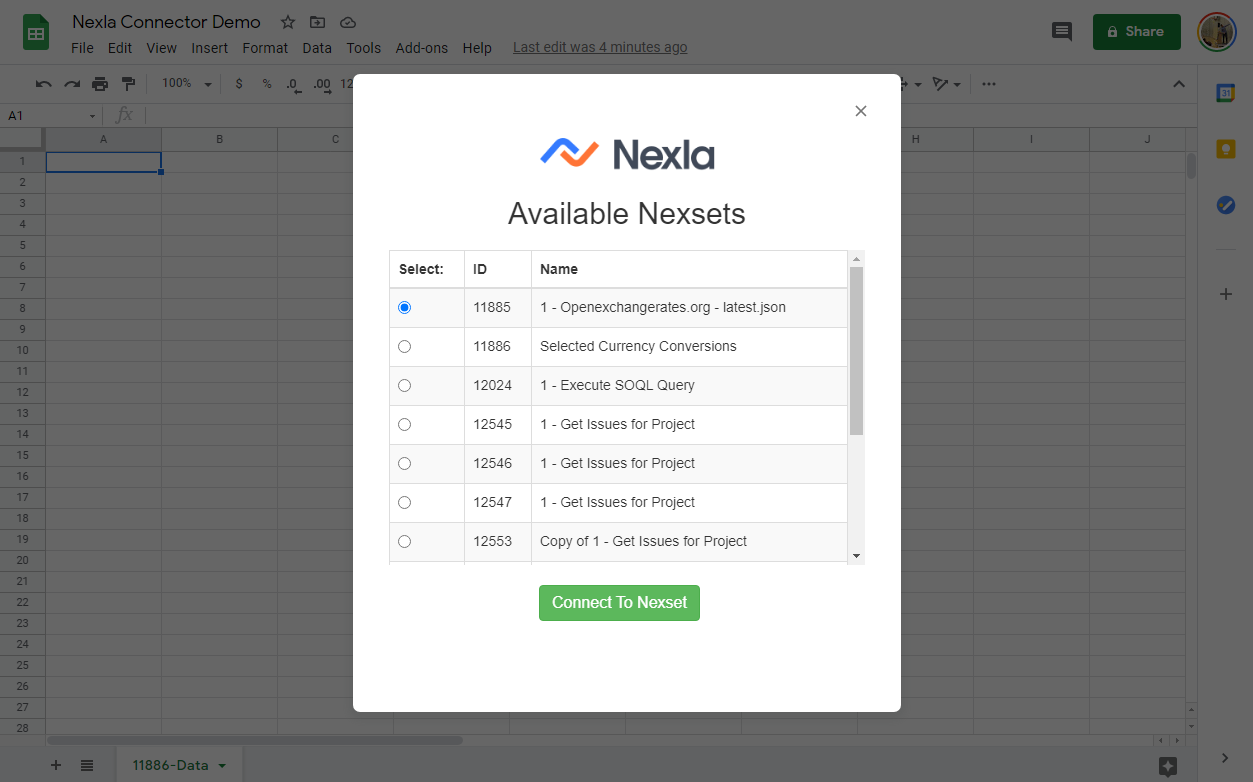The height and width of the screenshot is (782, 1253).
Task: Open Google Calendar side panel icon
Action: pyautogui.click(x=1225, y=93)
